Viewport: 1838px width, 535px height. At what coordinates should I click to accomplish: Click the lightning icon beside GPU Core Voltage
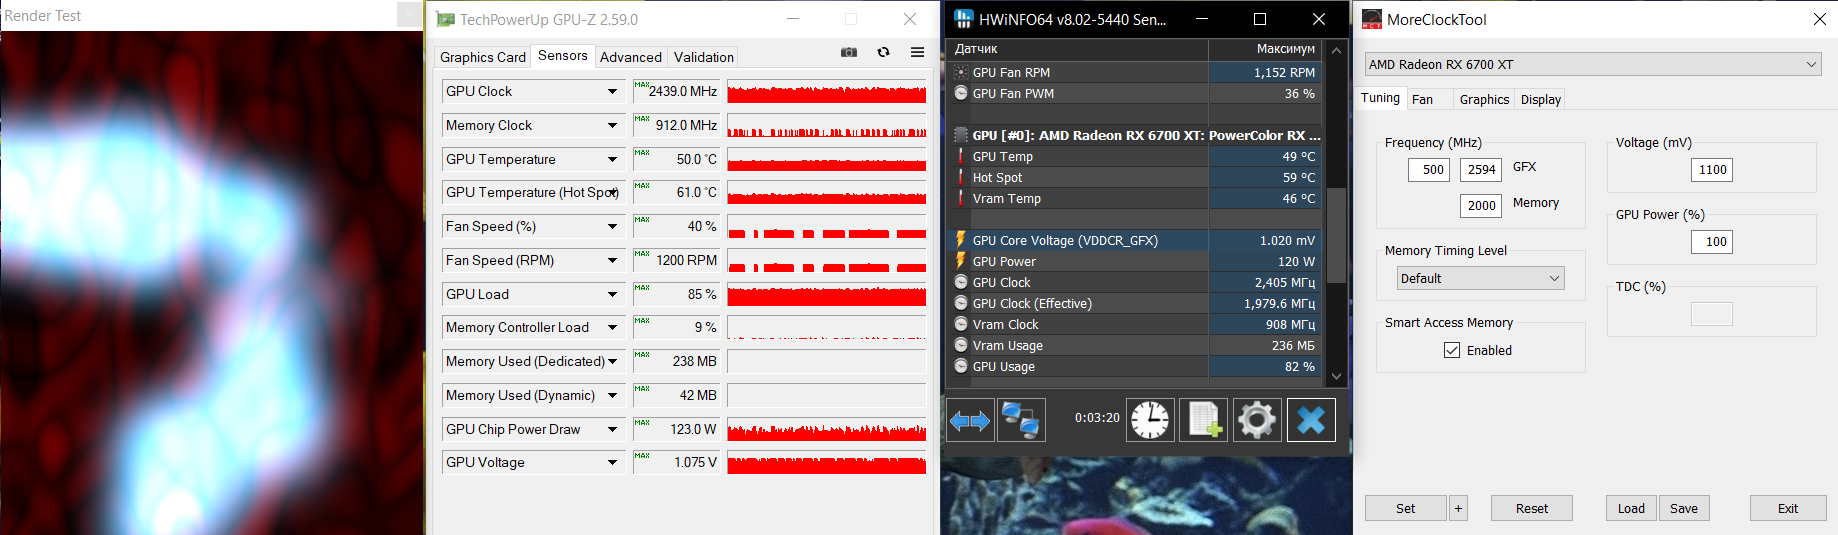tap(961, 240)
